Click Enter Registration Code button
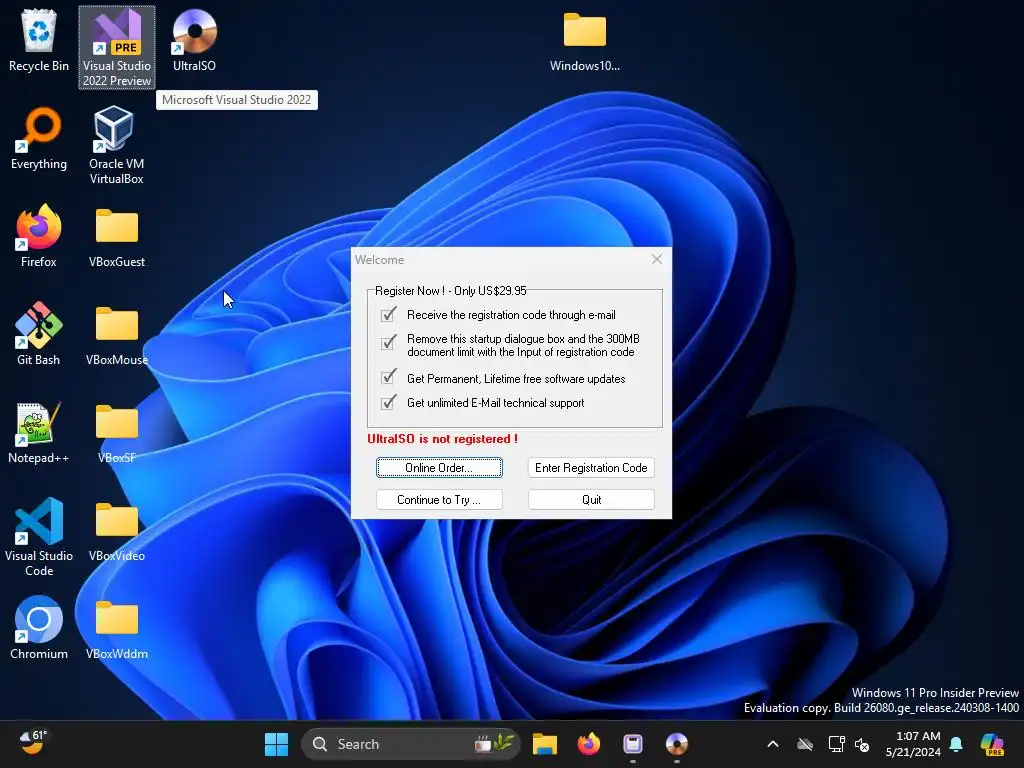1024x768 pixels. [591, 468]
